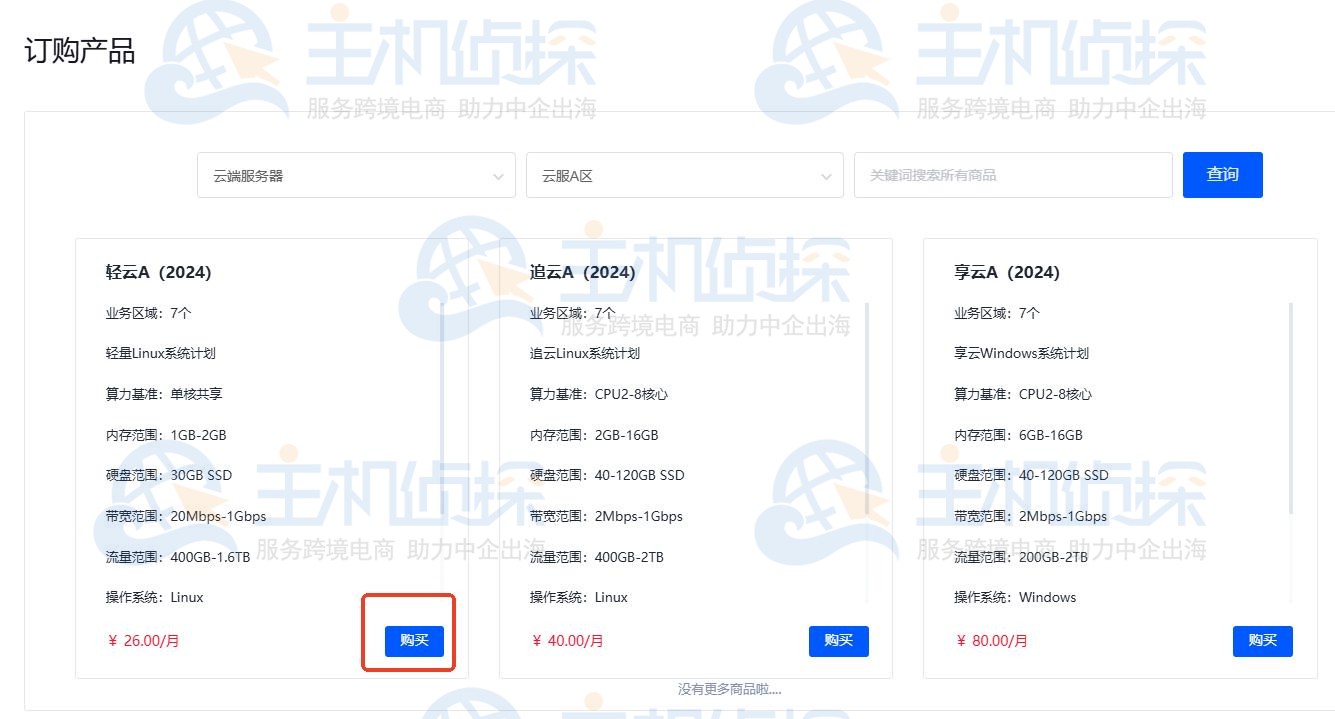Click 没有更多商品啦 footer text

click(729, 689)
